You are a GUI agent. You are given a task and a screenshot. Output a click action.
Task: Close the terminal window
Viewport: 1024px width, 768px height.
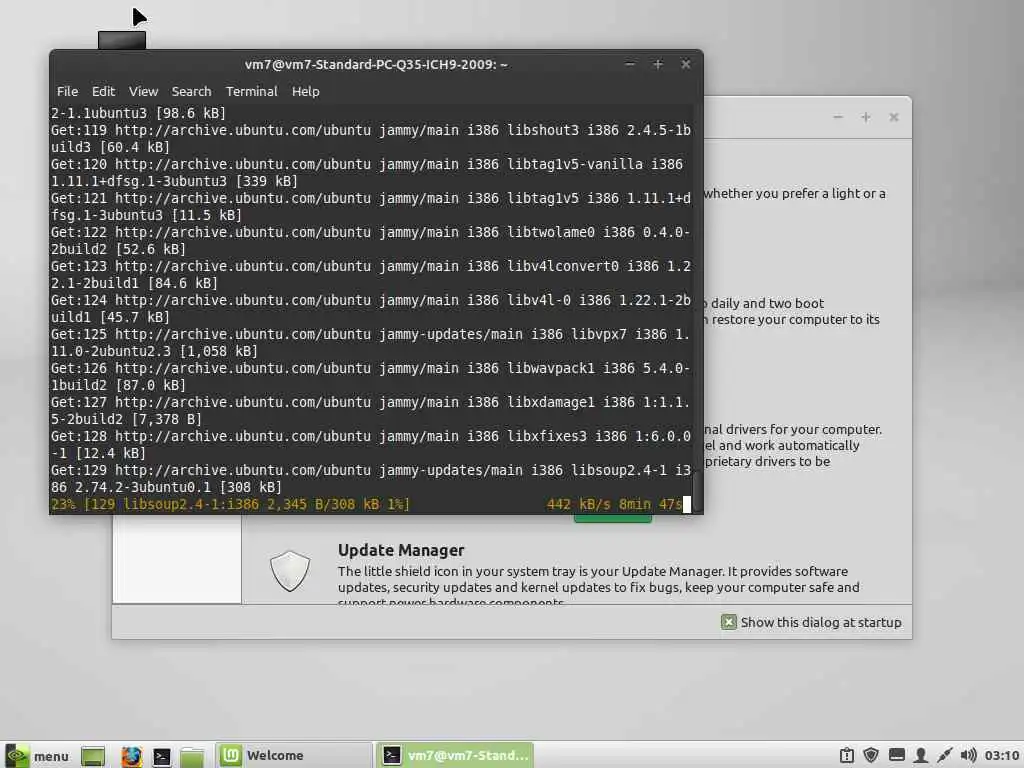[686, 64]
